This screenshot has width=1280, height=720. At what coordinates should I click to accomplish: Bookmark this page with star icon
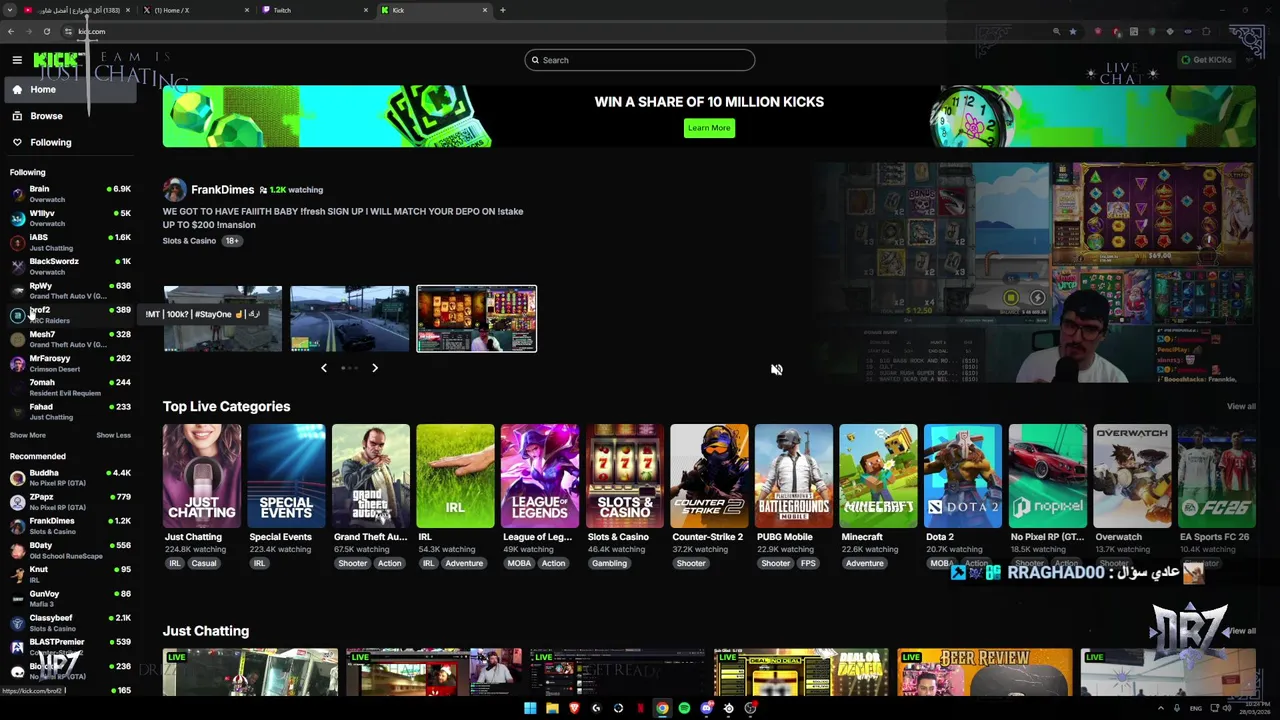pos(1073,32)
